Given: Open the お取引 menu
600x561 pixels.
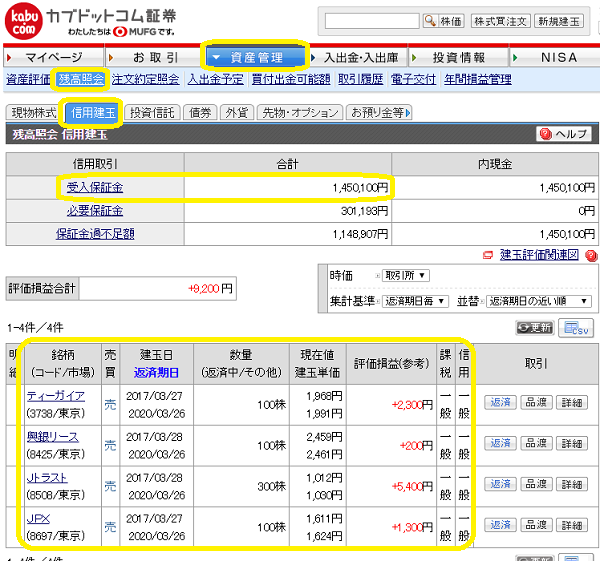Looking at the screenshot, I should (x=153, y=57).
